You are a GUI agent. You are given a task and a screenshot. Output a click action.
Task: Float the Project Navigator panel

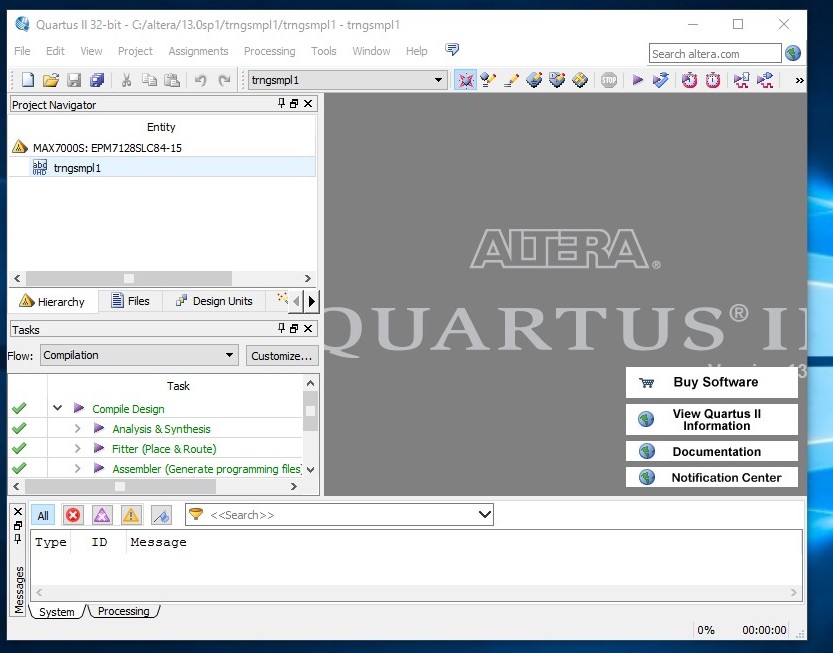click(x=294, y=104)
